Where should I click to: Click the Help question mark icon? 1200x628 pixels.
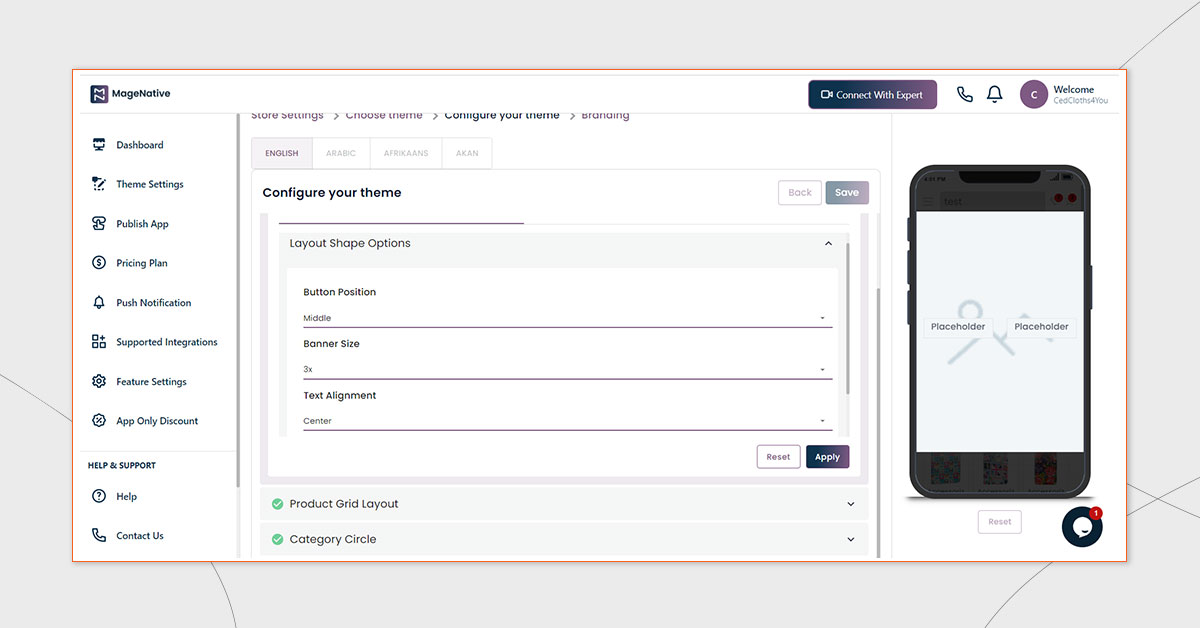[99, 496]
